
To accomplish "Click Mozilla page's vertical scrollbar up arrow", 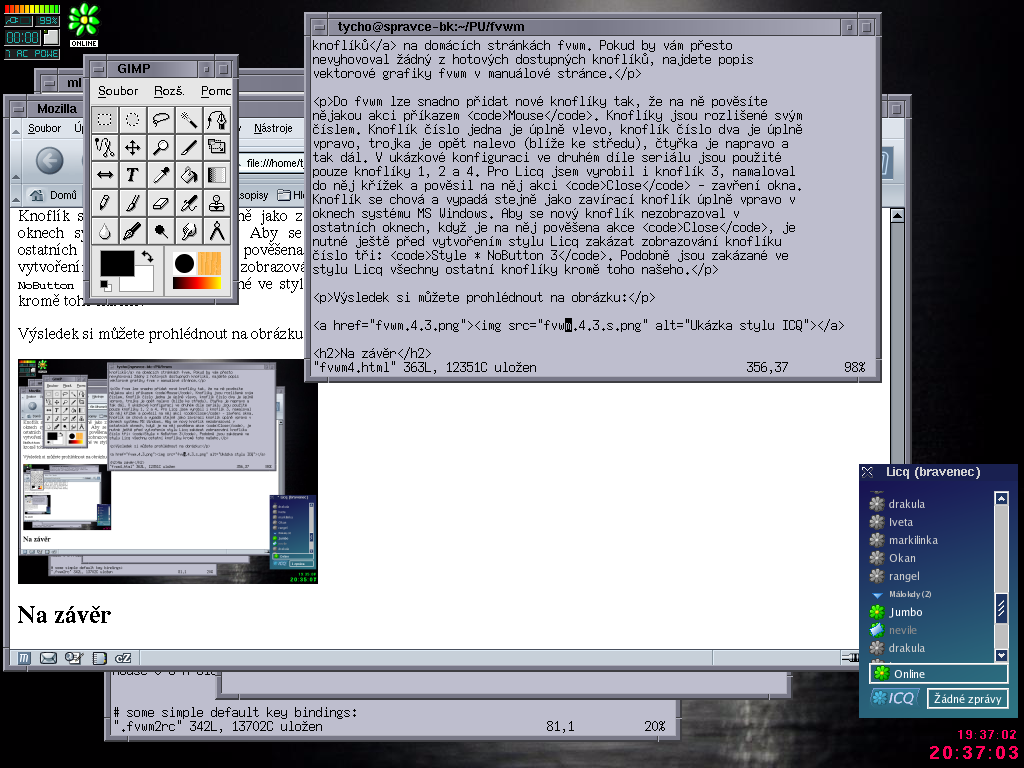I will point(897,216).
